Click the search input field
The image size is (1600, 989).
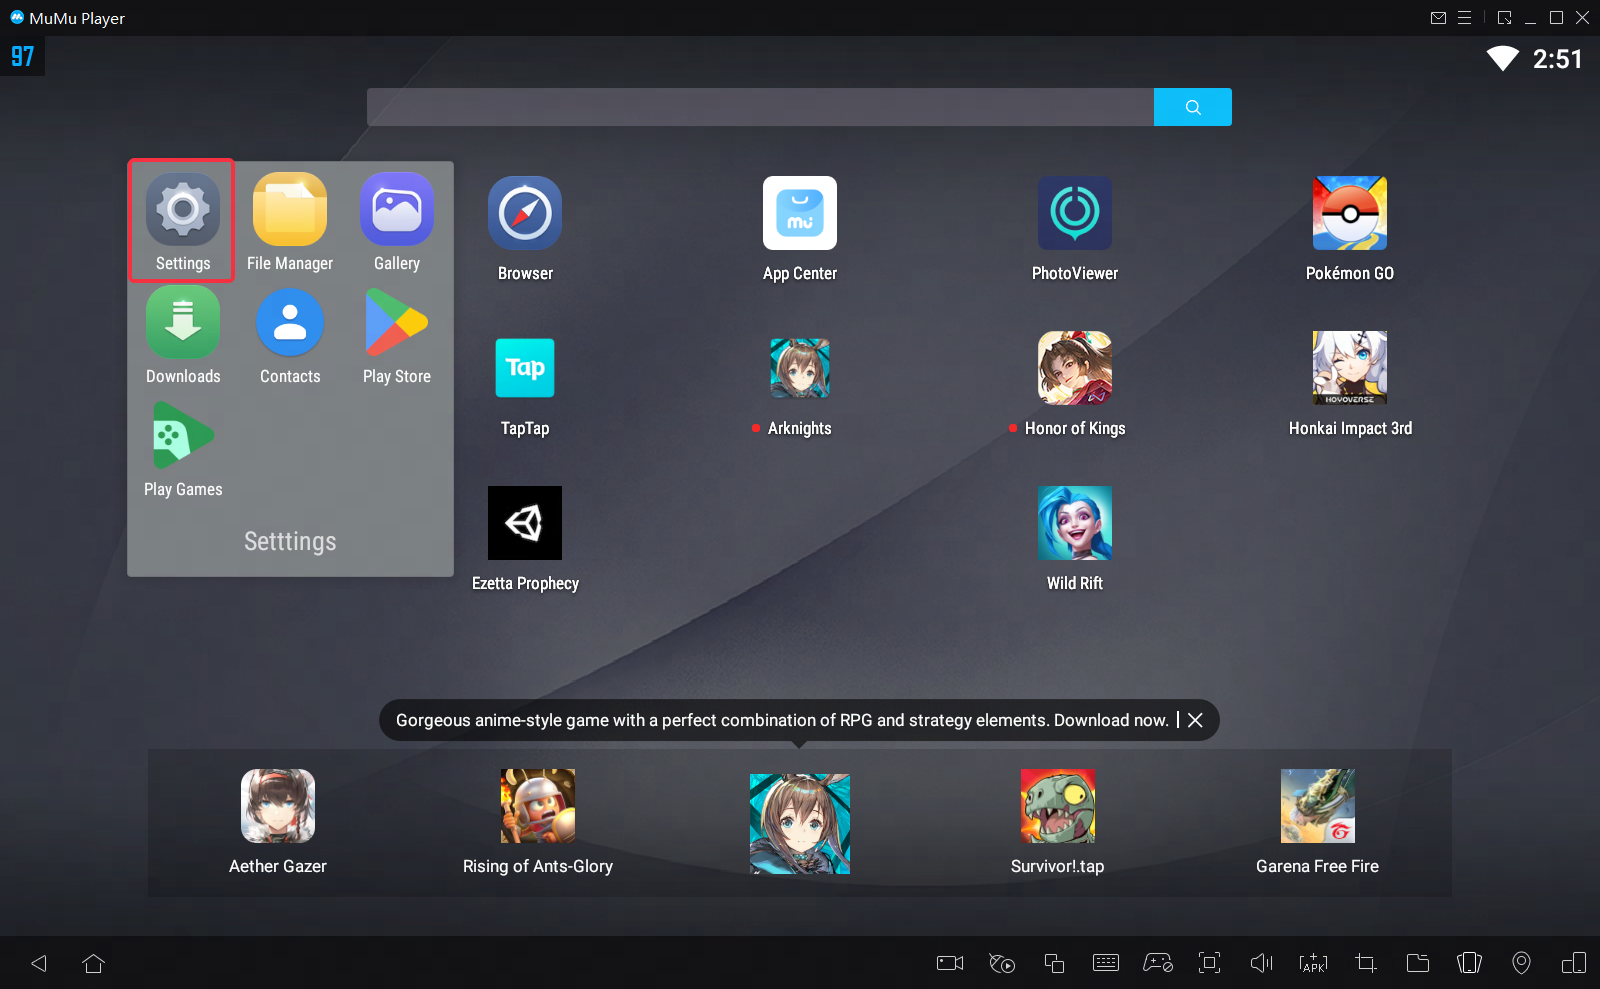pos(760,107)
